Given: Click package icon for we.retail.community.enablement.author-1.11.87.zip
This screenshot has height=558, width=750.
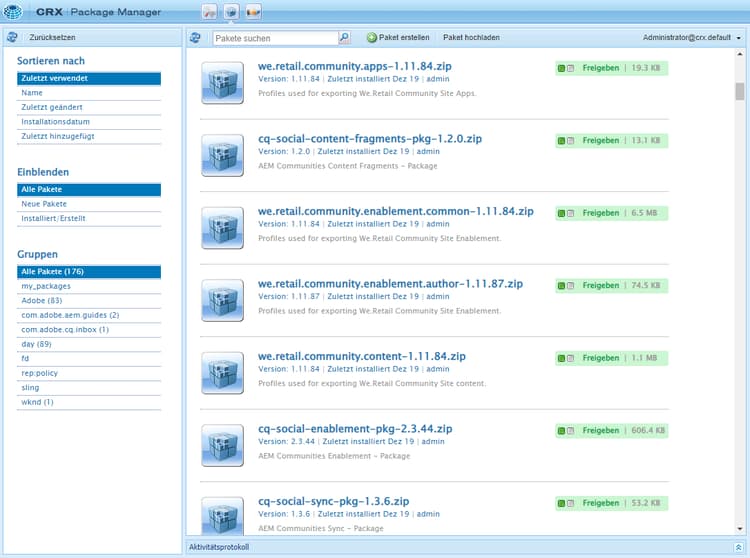Looking at the screenshot, I should [x=222, y=300].
